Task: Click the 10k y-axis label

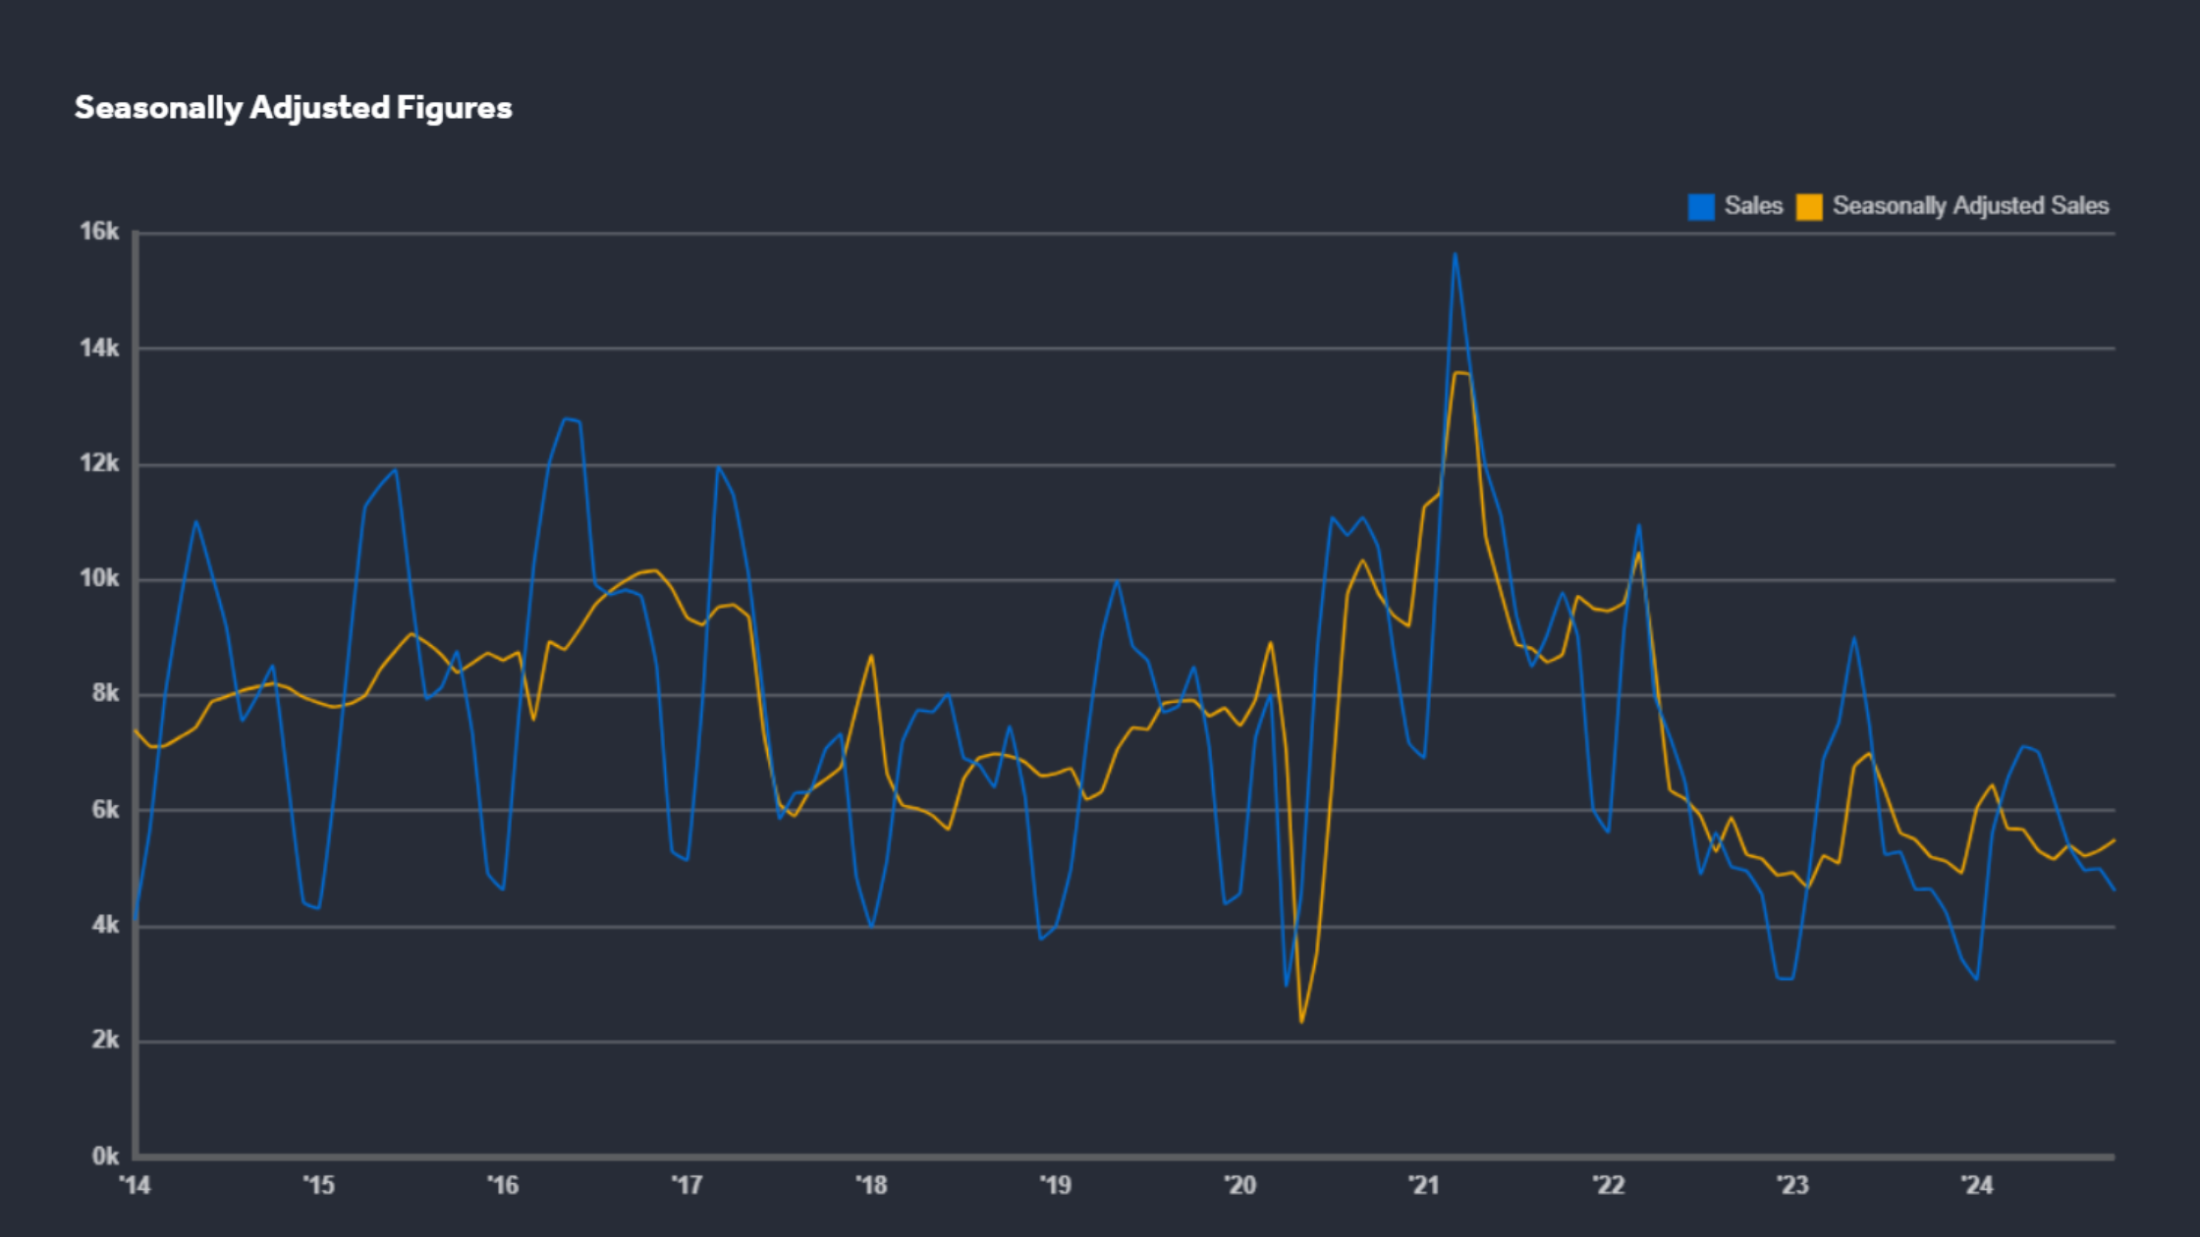Action: pos(99,579)
